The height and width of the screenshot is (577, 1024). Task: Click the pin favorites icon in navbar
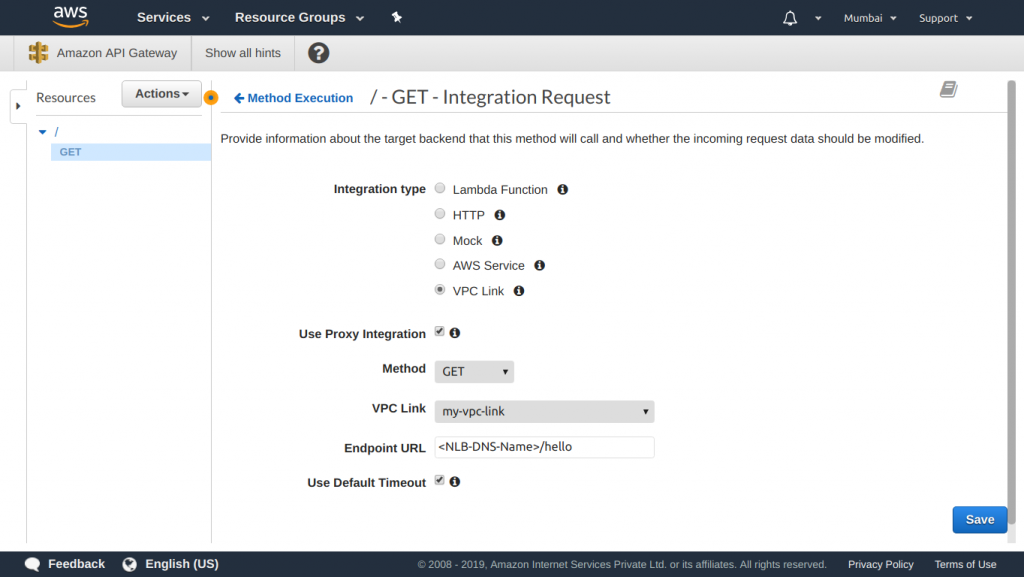click(x=396, y=17)
